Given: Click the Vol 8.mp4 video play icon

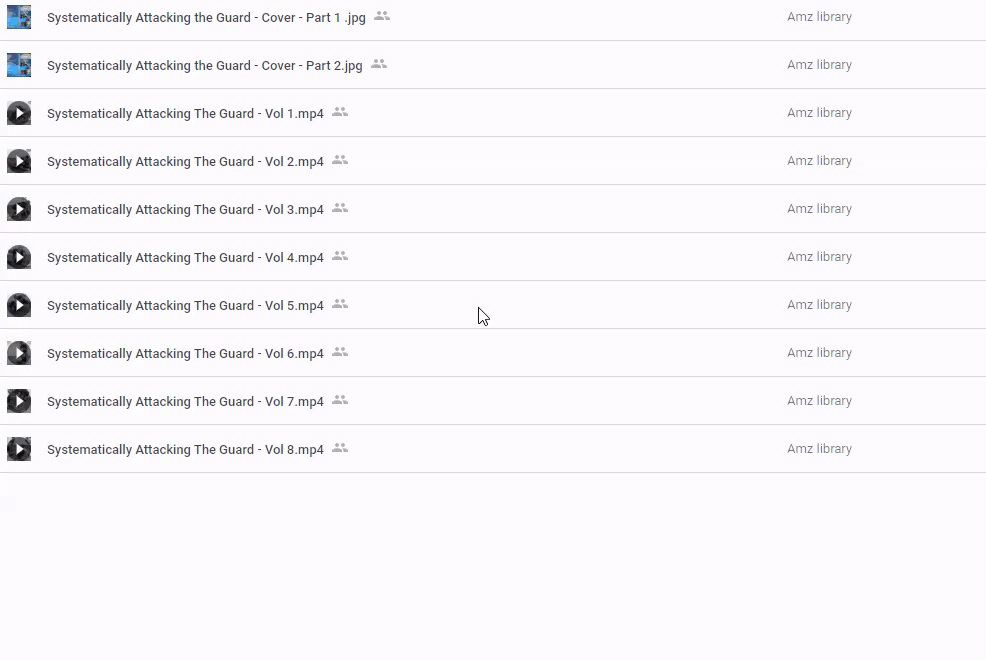Looking at the screenshot, I should tap(19, 449).
